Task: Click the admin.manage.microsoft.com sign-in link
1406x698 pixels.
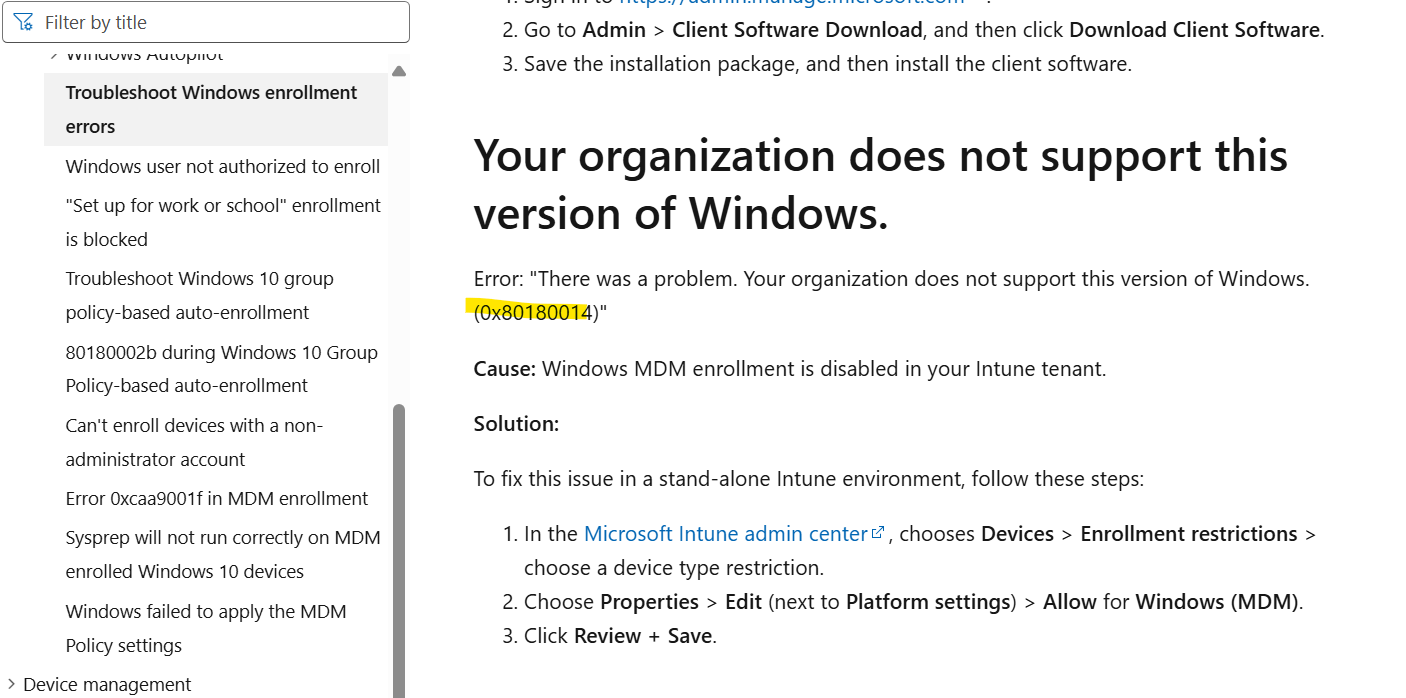Action: 790,3
